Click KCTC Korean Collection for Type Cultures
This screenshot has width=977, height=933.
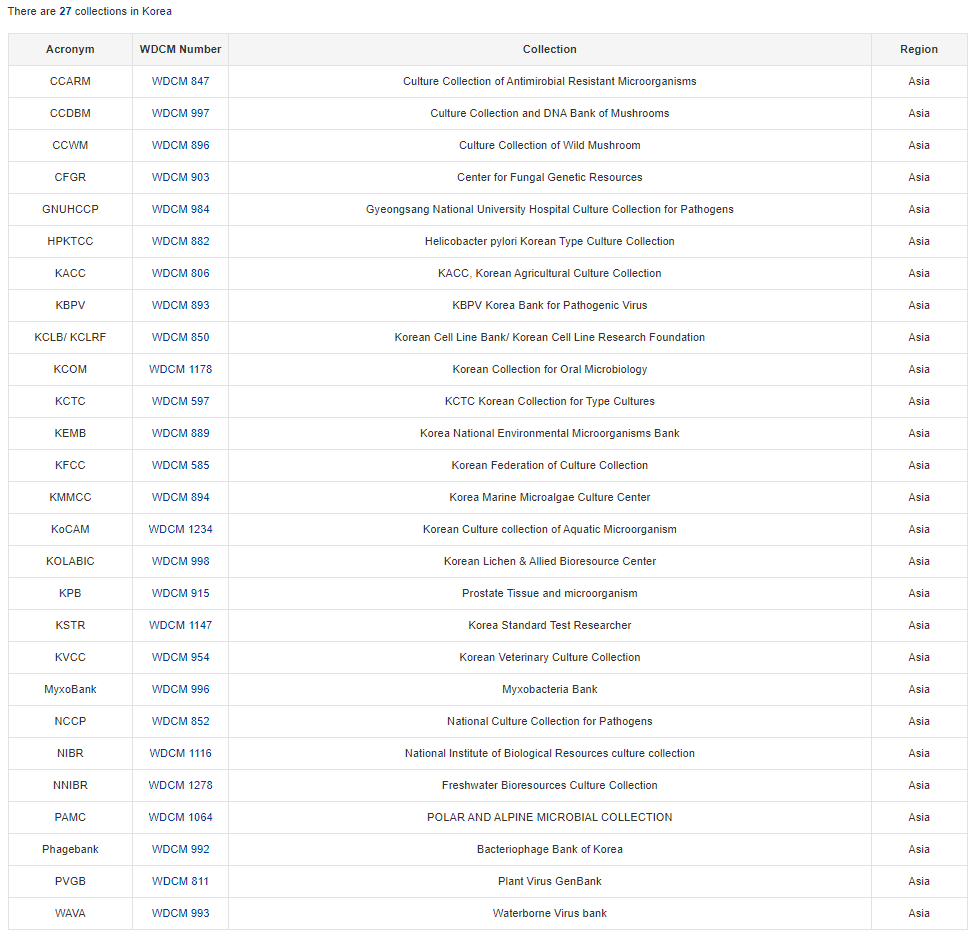[550, 401]
